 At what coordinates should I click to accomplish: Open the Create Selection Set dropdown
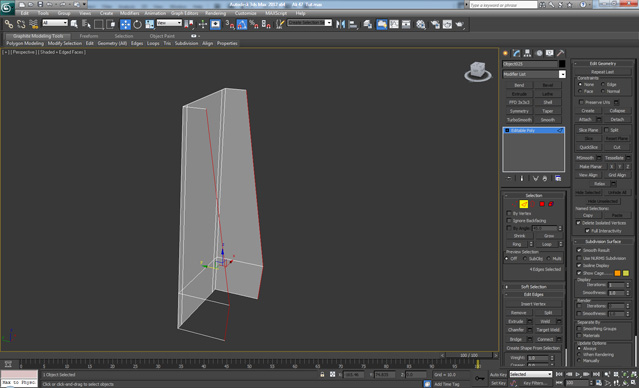(310, 23)
